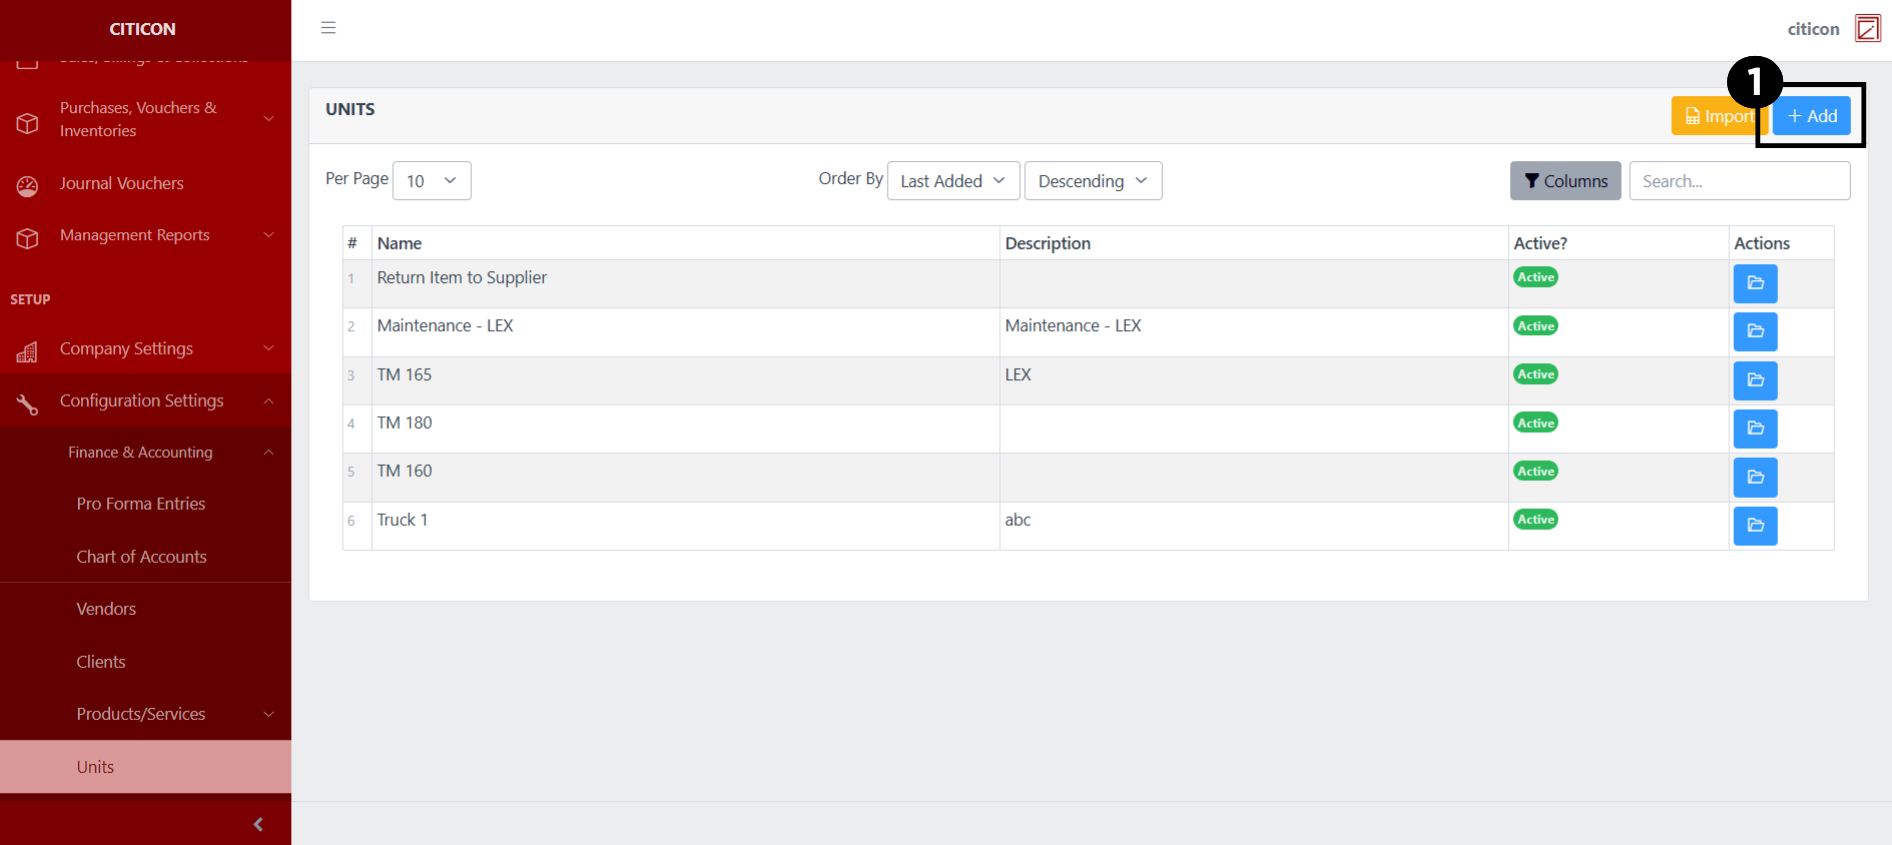This screenshot has height=845, width=1892.
Task: Open folder action for Return Item to Supplier
Action: pyautogui.click(x=1754, y=283)
